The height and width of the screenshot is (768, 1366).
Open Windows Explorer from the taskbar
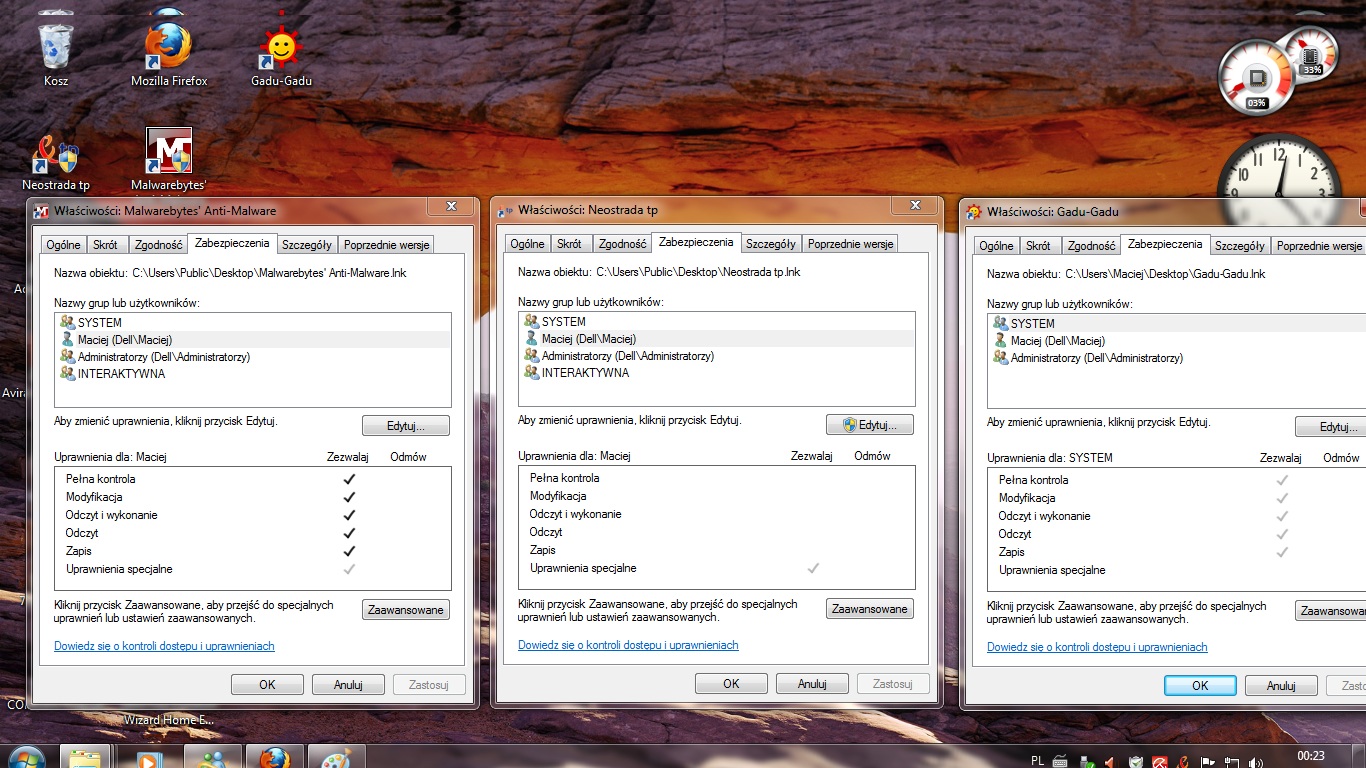(x=86, y=756)
